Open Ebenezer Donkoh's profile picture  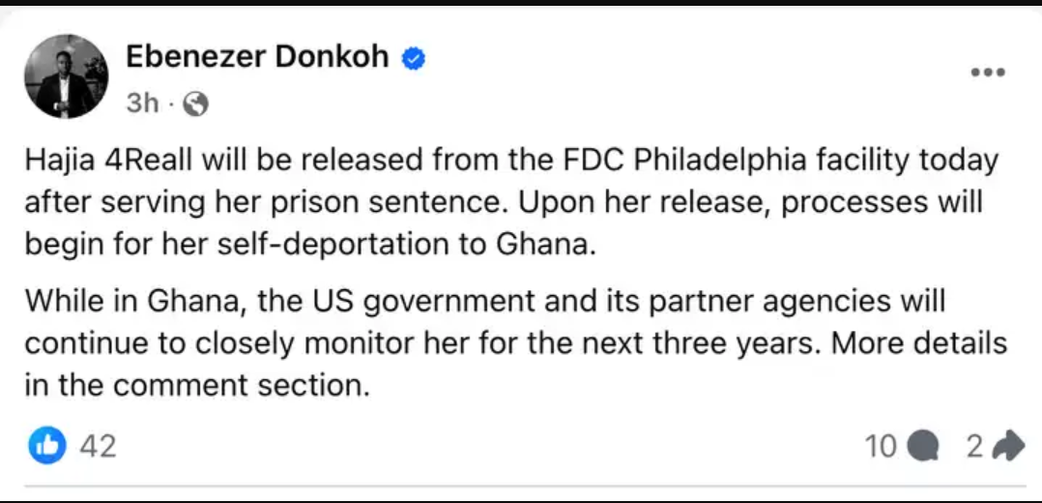pos(66,76)
